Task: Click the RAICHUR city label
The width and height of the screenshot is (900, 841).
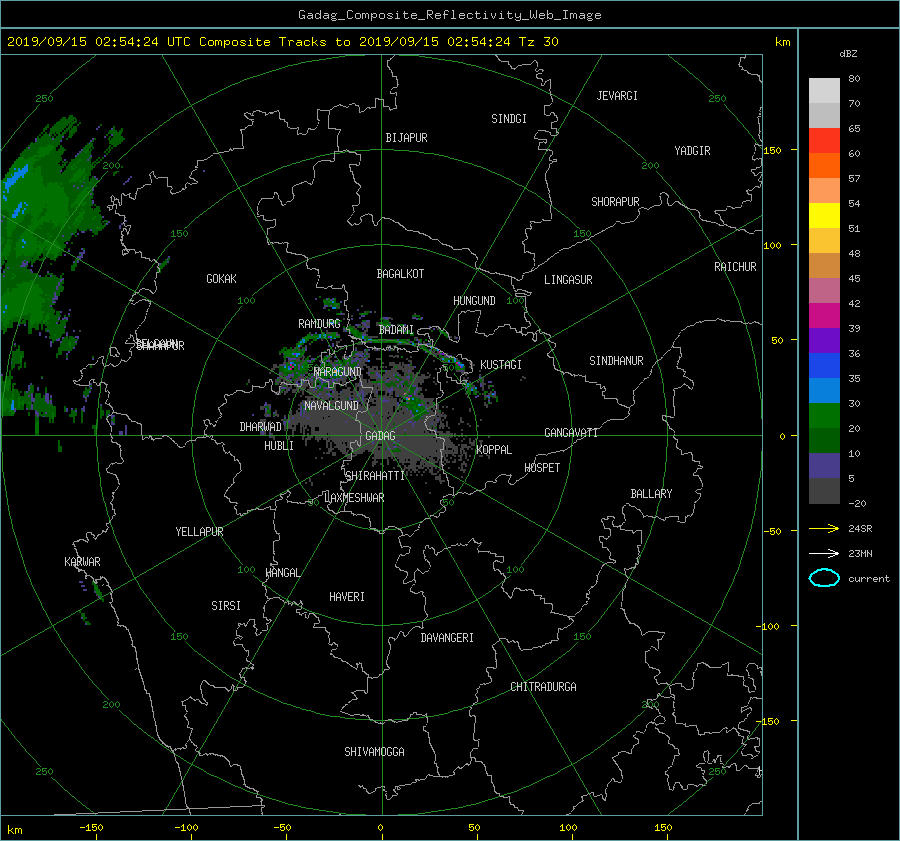Action: (735, 267)
